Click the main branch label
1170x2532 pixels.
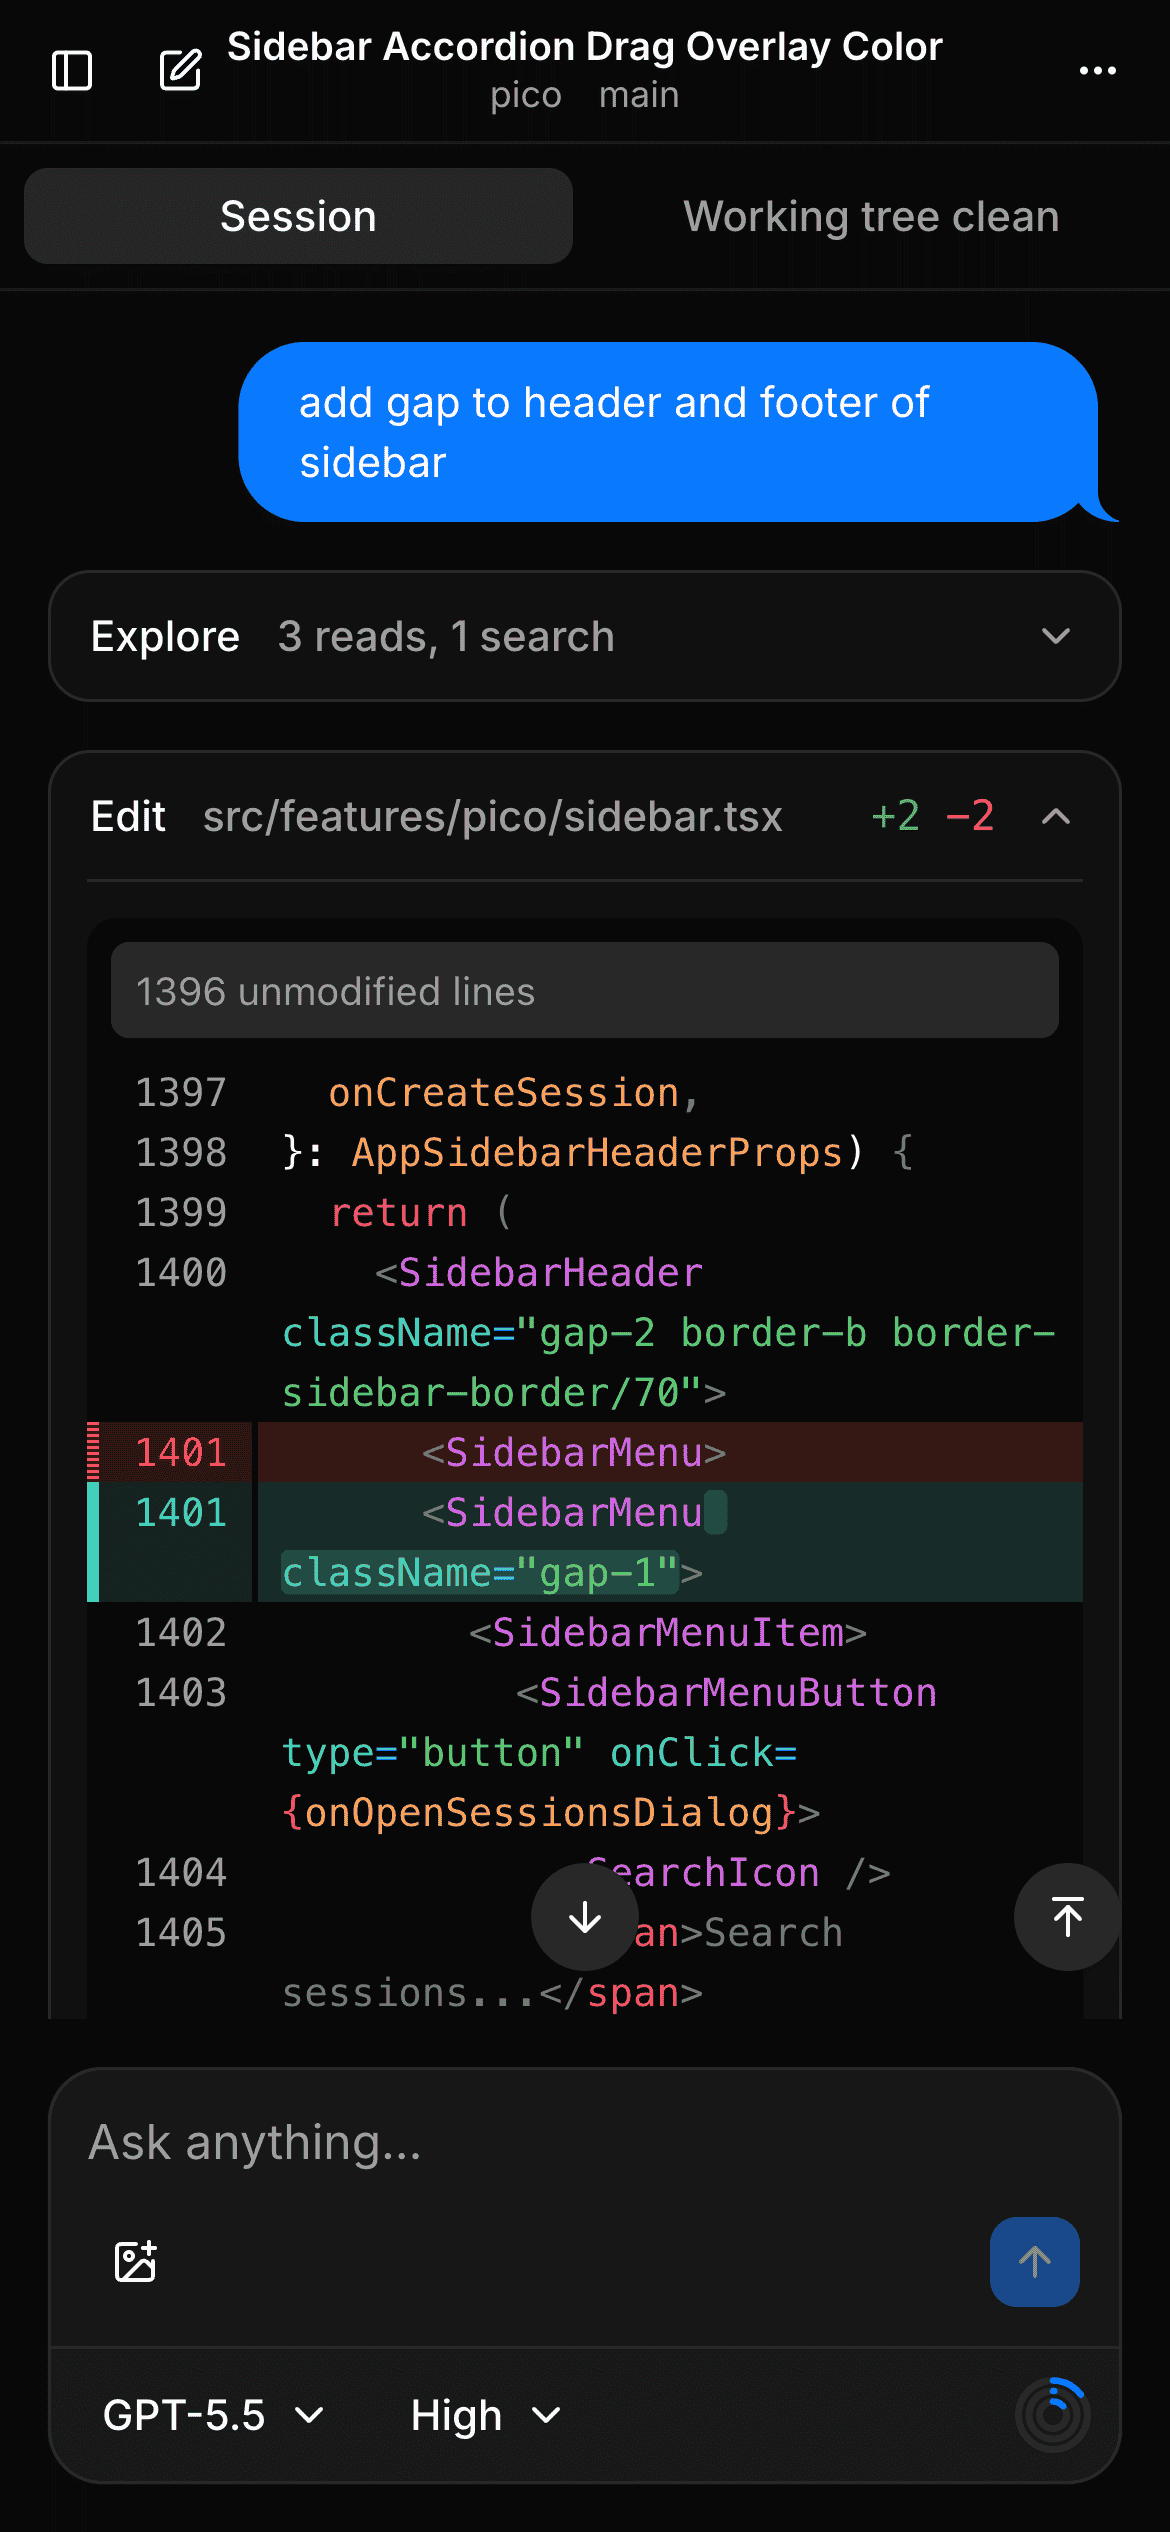point(639,96)
